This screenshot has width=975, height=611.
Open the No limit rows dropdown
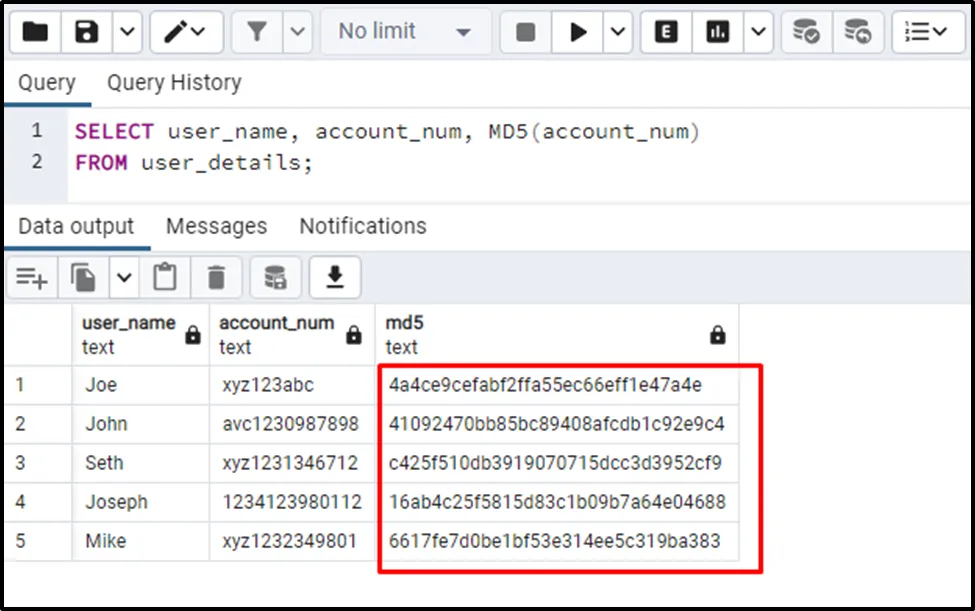pos(404,32)
